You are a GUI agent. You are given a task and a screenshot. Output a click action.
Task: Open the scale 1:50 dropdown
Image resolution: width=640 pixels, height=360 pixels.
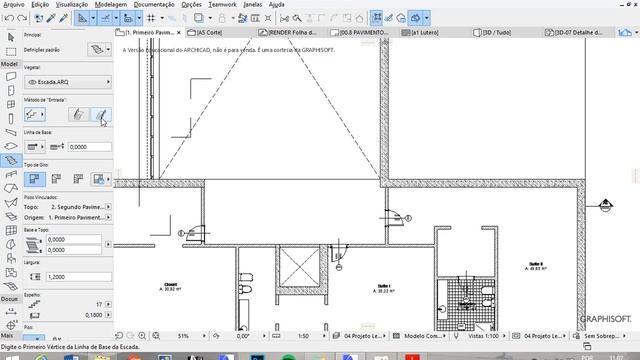[x=324, y=336]
